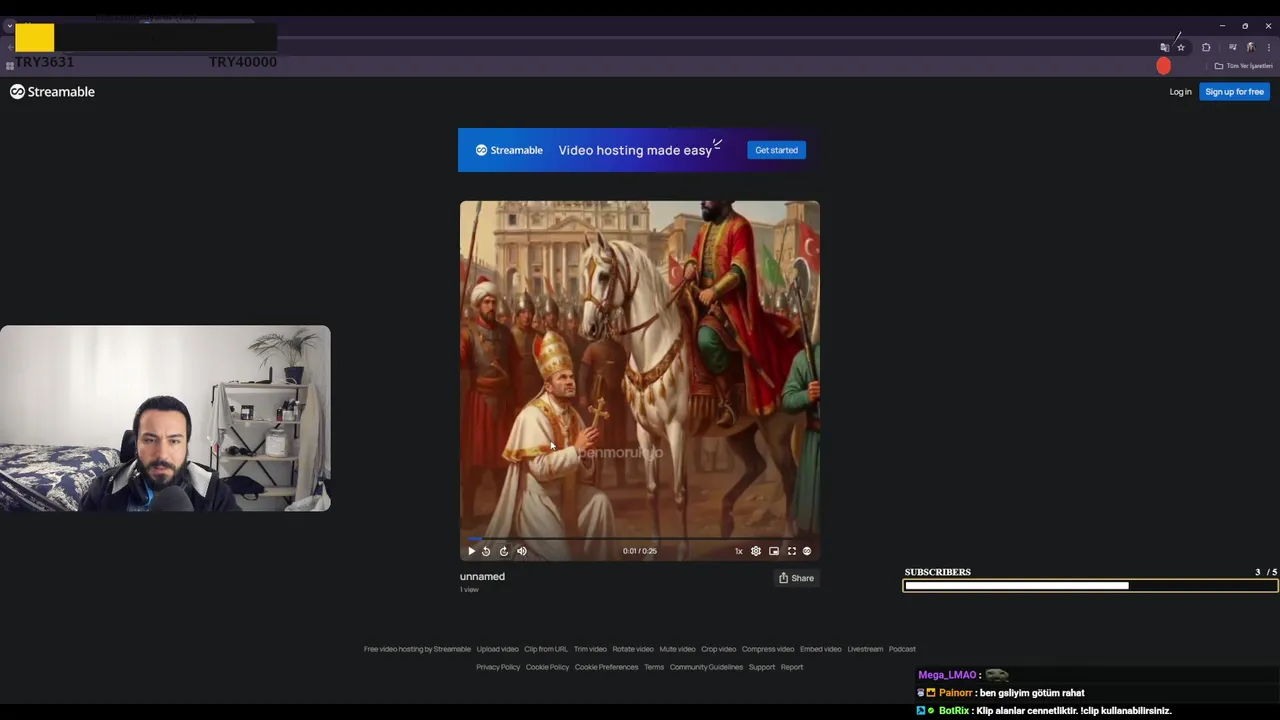Open the Support footer link

pos(762,667)
